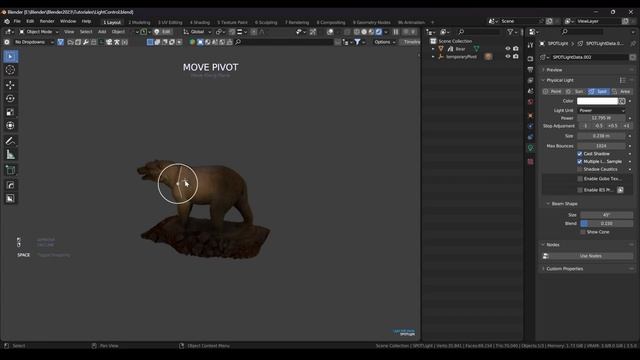Select the Move tool
The width and height of the screenshot is (640, 360).
pyautogui.click(x=10, y=85)
